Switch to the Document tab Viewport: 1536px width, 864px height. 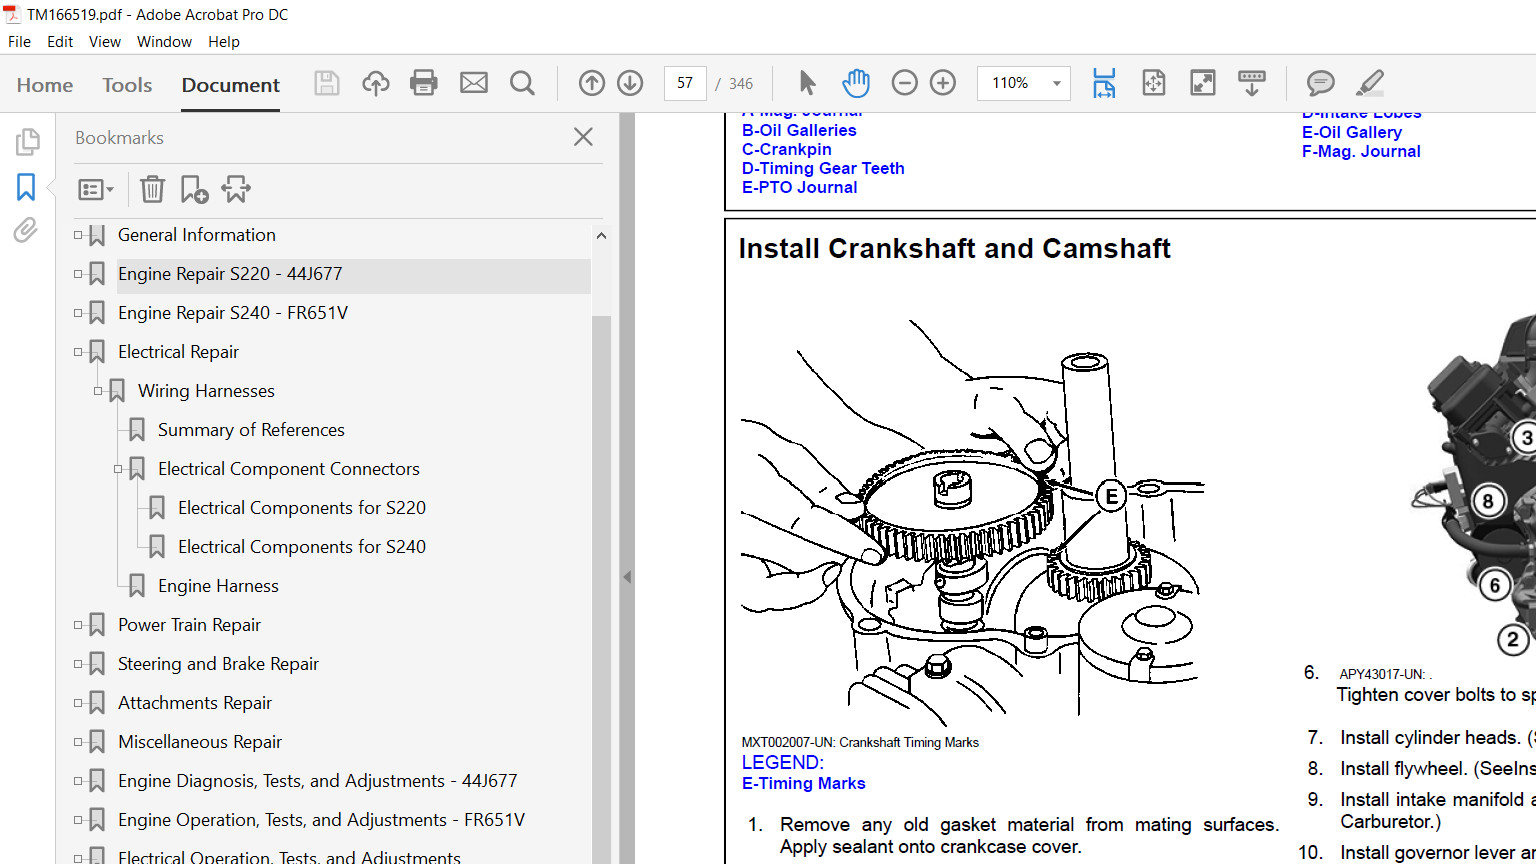pyautogui.click(x=231, y=85)
